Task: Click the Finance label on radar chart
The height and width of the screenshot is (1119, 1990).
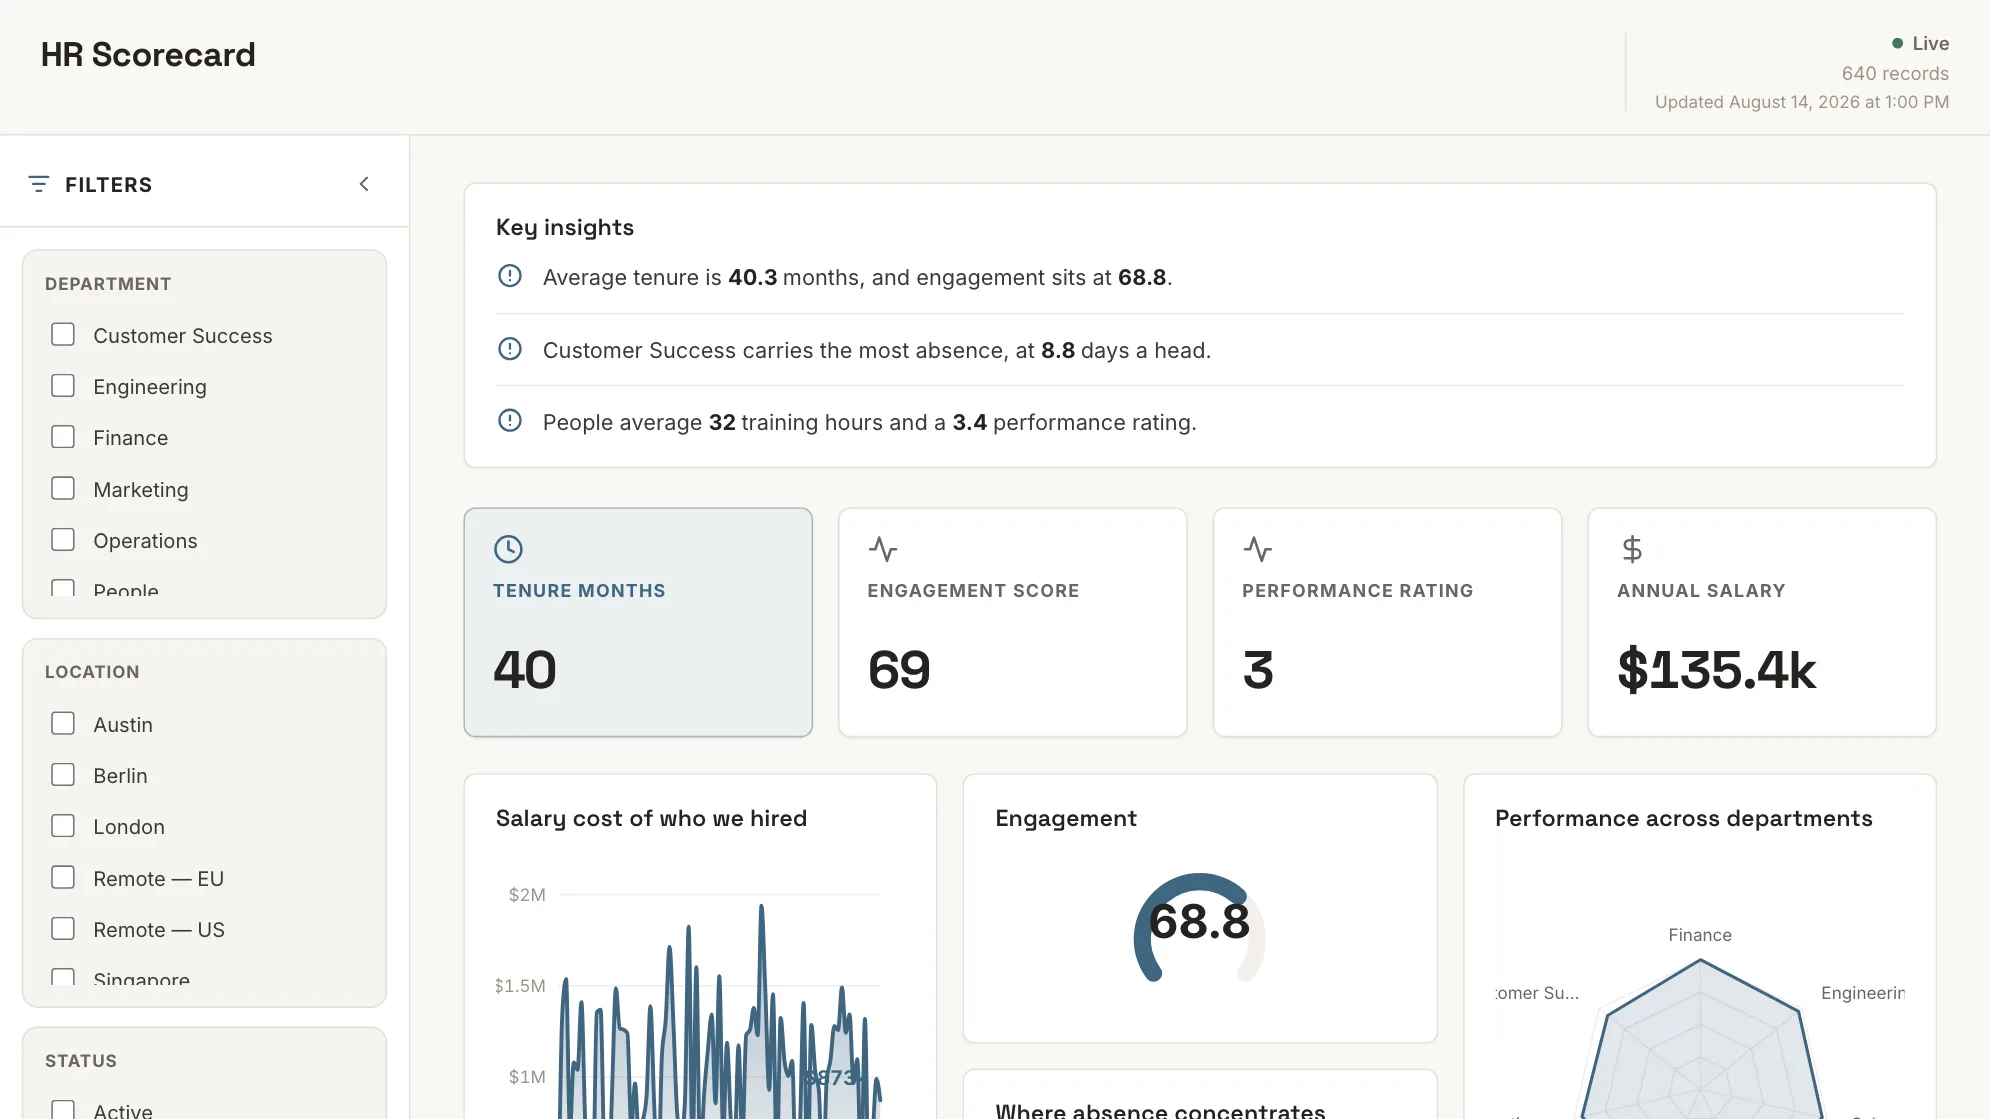Action: pyautogui.click(x=1700, y=935)
